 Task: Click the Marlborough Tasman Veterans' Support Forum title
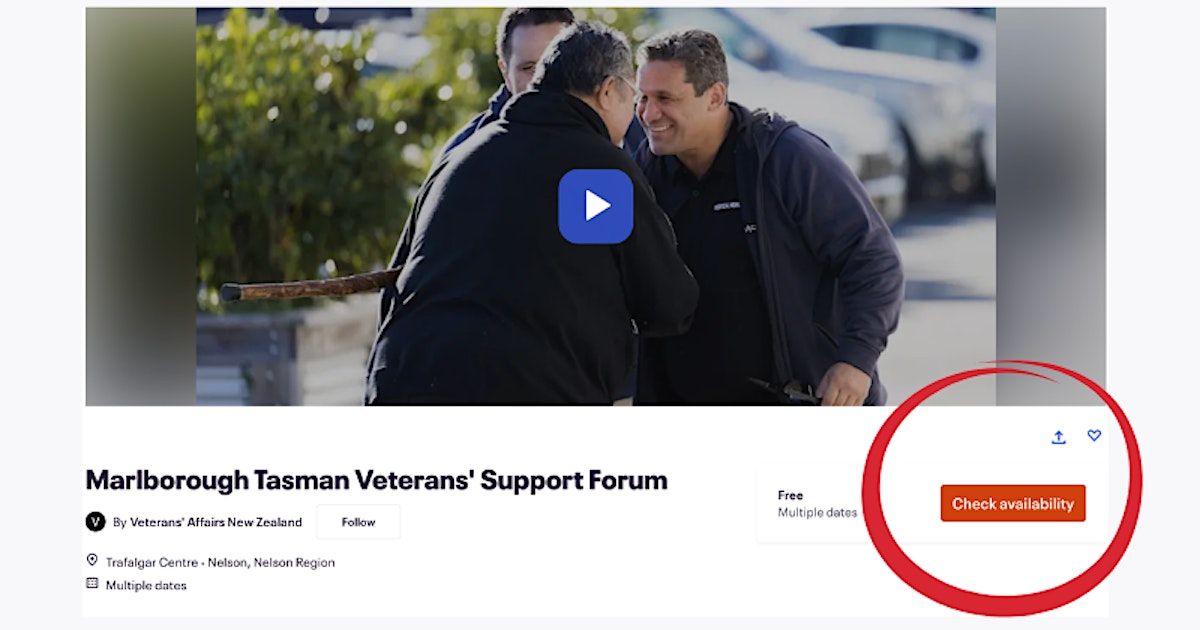376,480
